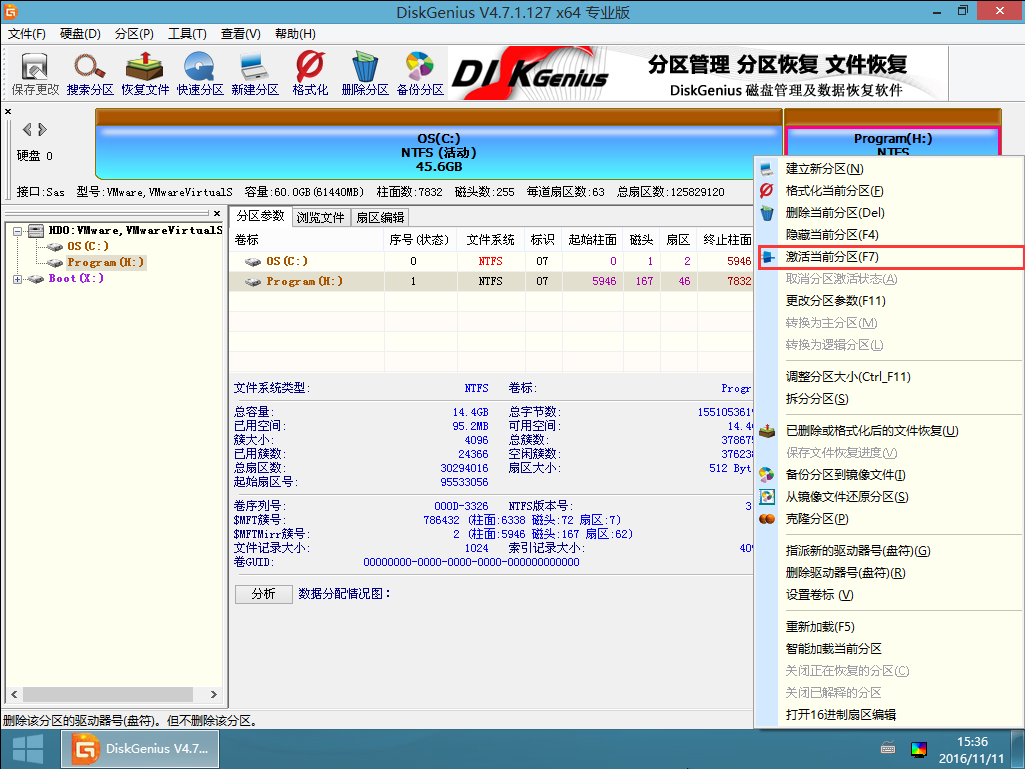This screenshot has height=769, width=1025.
Task: Close the disk map panel with X
Action: coord(8,112)
